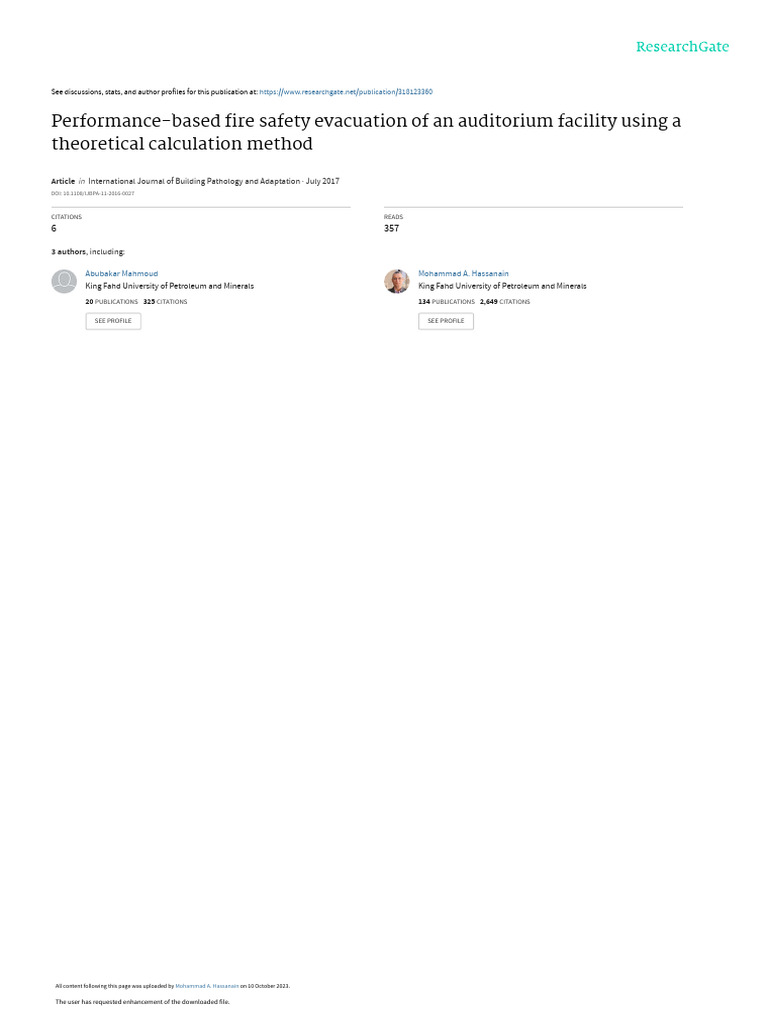The width and height of the screenshot is (768, 1024).
Task: Click the '3 authors, including' text
Action: 88,252
